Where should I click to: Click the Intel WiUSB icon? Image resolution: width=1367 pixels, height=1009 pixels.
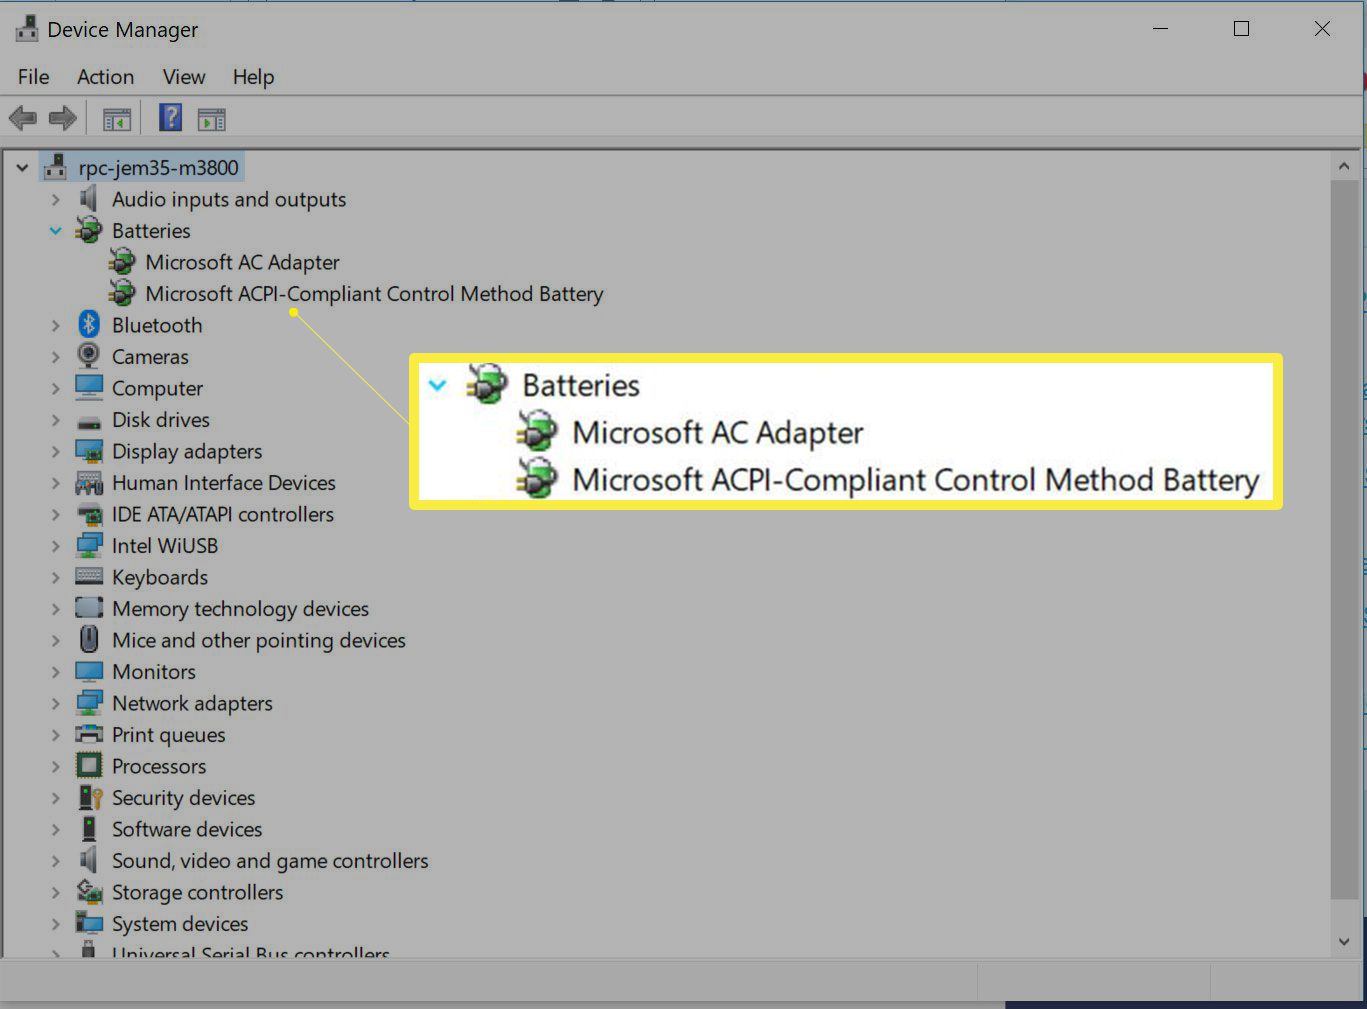(89, 546)
